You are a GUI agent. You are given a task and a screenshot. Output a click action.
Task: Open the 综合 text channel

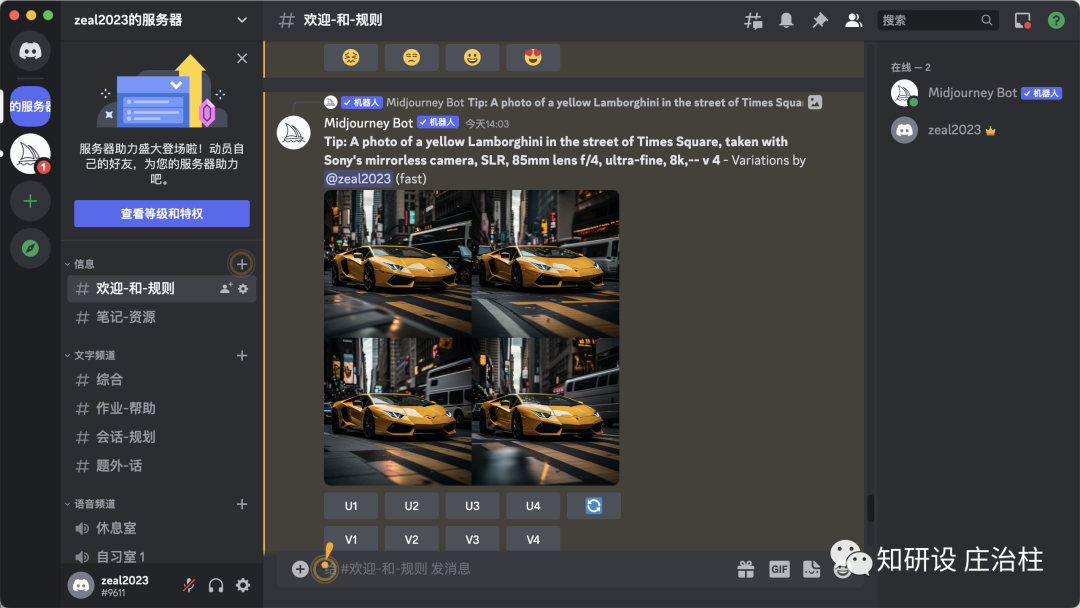162,379
